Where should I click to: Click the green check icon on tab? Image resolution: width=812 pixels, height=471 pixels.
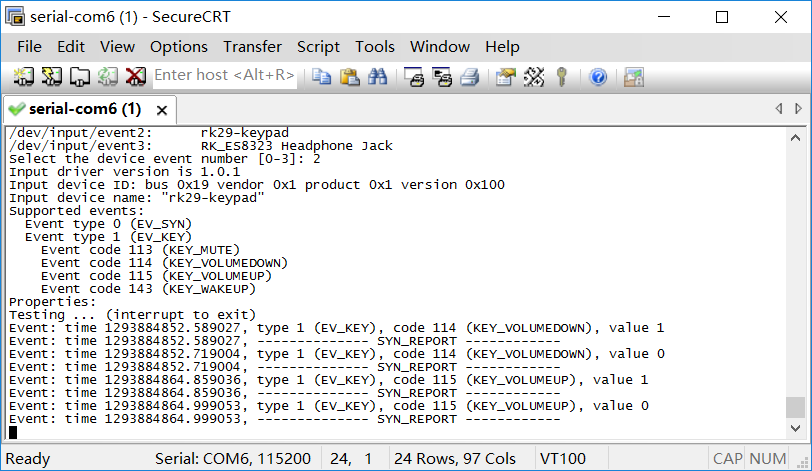(17, 109)
